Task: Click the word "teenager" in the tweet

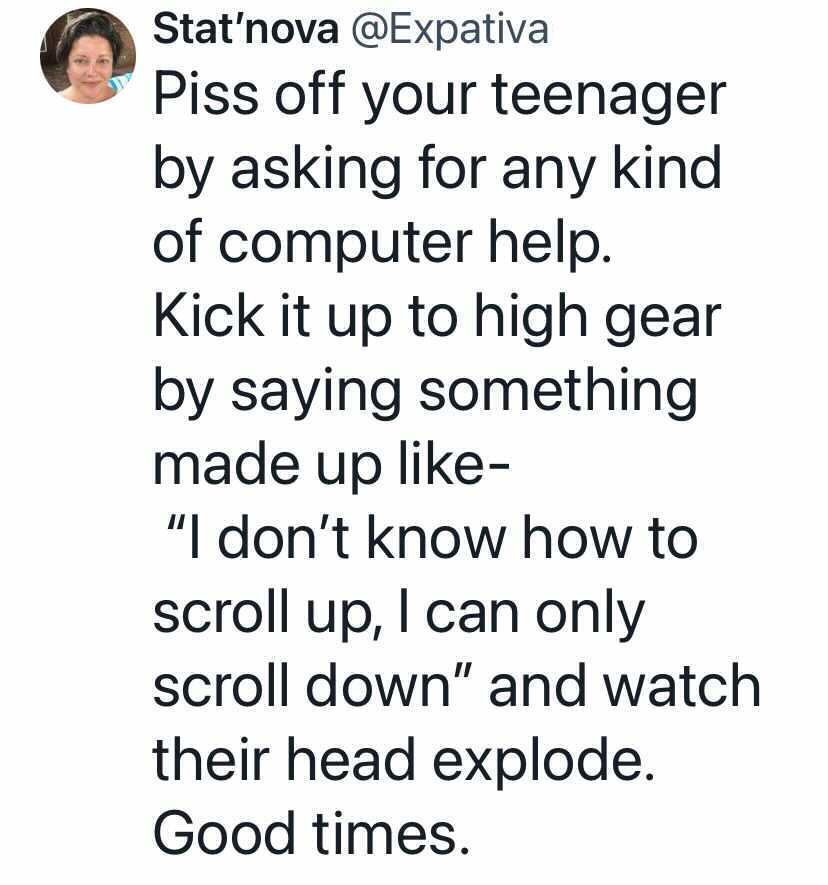Action: tap(609, 97)
